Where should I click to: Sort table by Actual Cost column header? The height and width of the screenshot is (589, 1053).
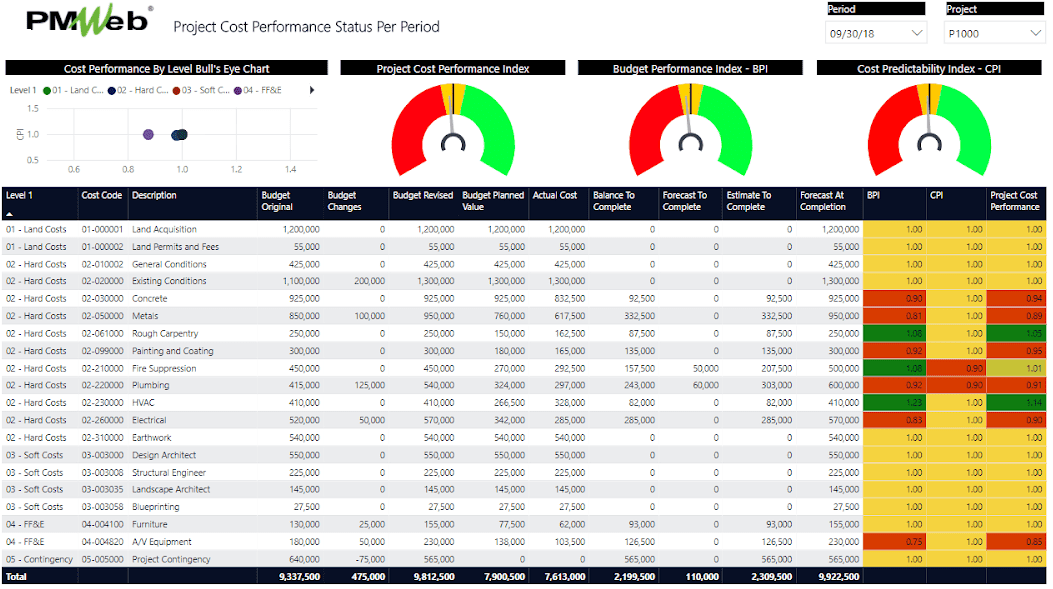click(x=554, y=195)
